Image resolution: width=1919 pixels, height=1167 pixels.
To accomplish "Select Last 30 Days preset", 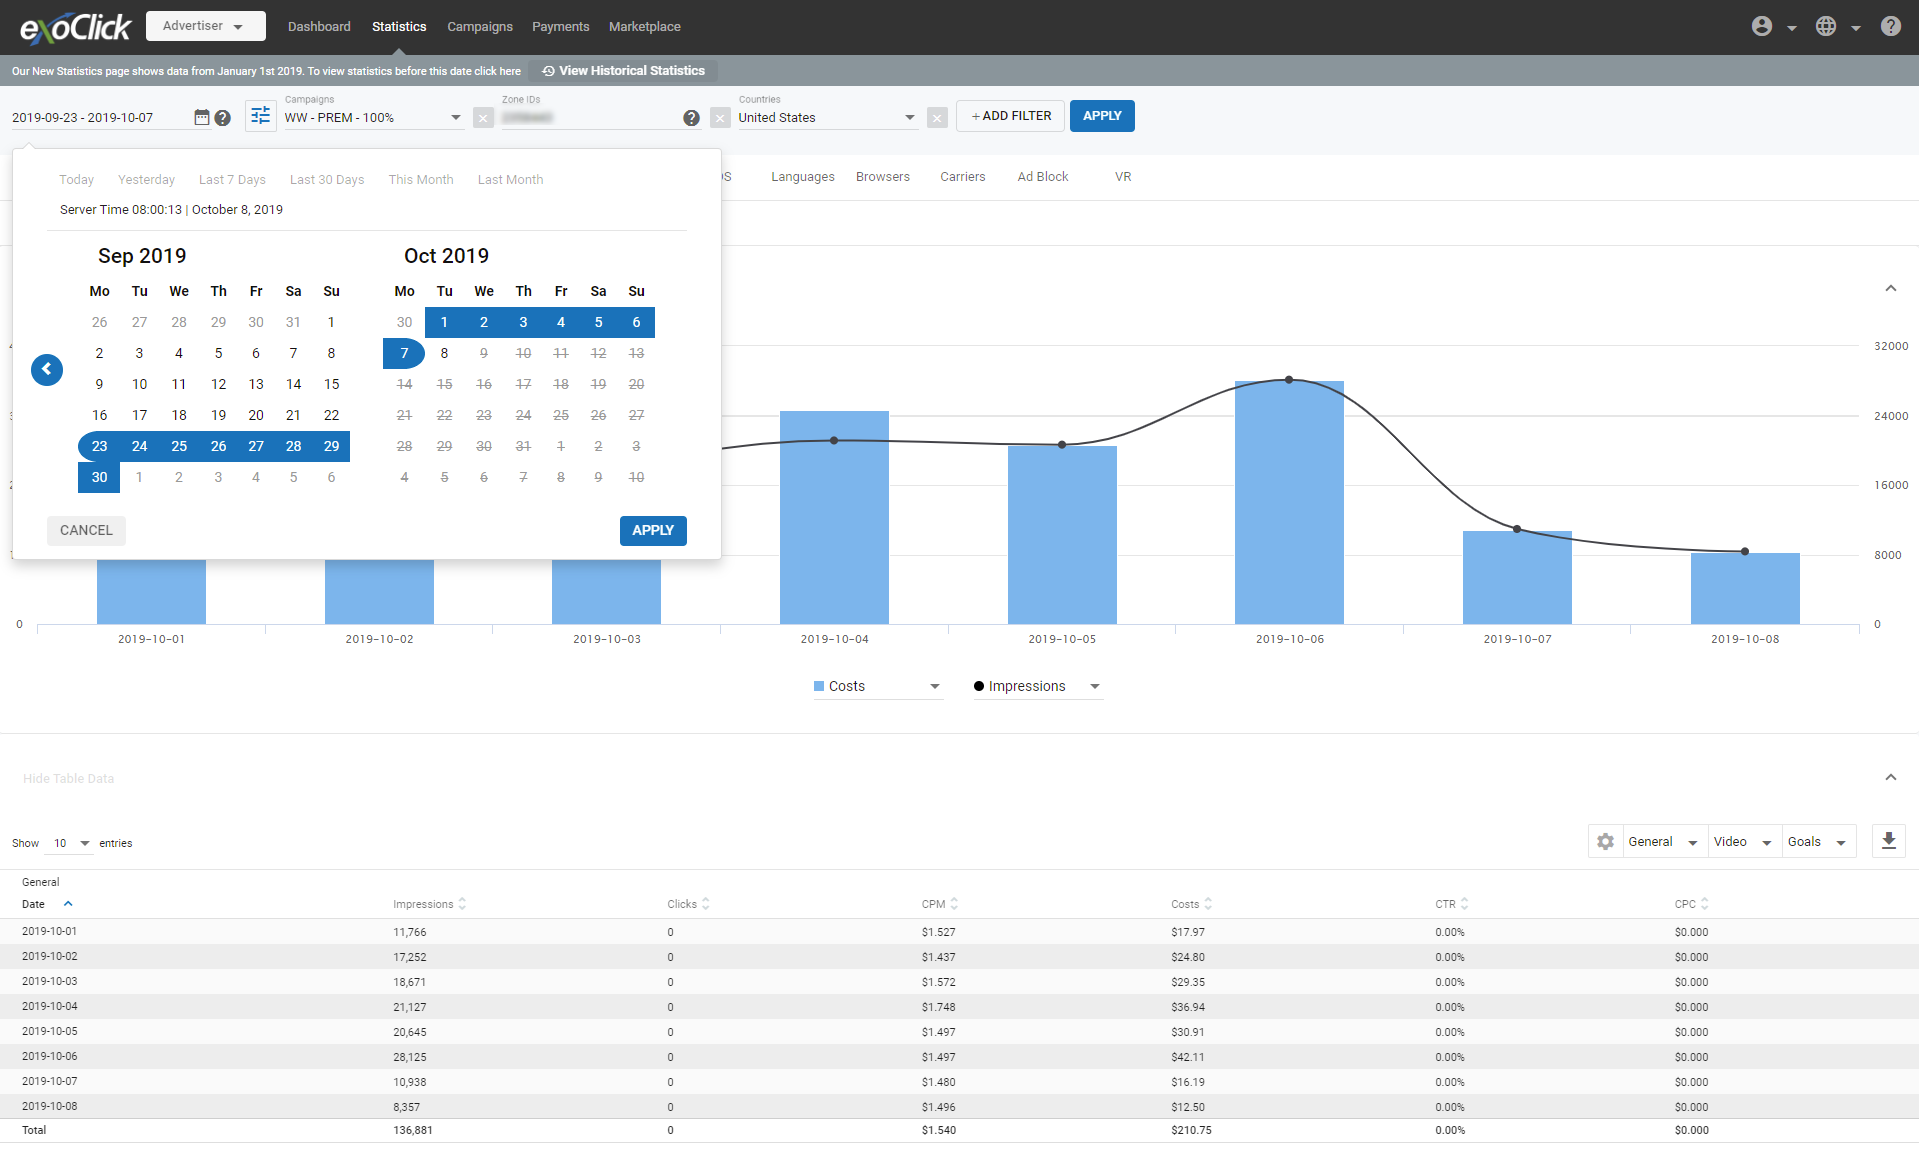I will click(327, 180).
